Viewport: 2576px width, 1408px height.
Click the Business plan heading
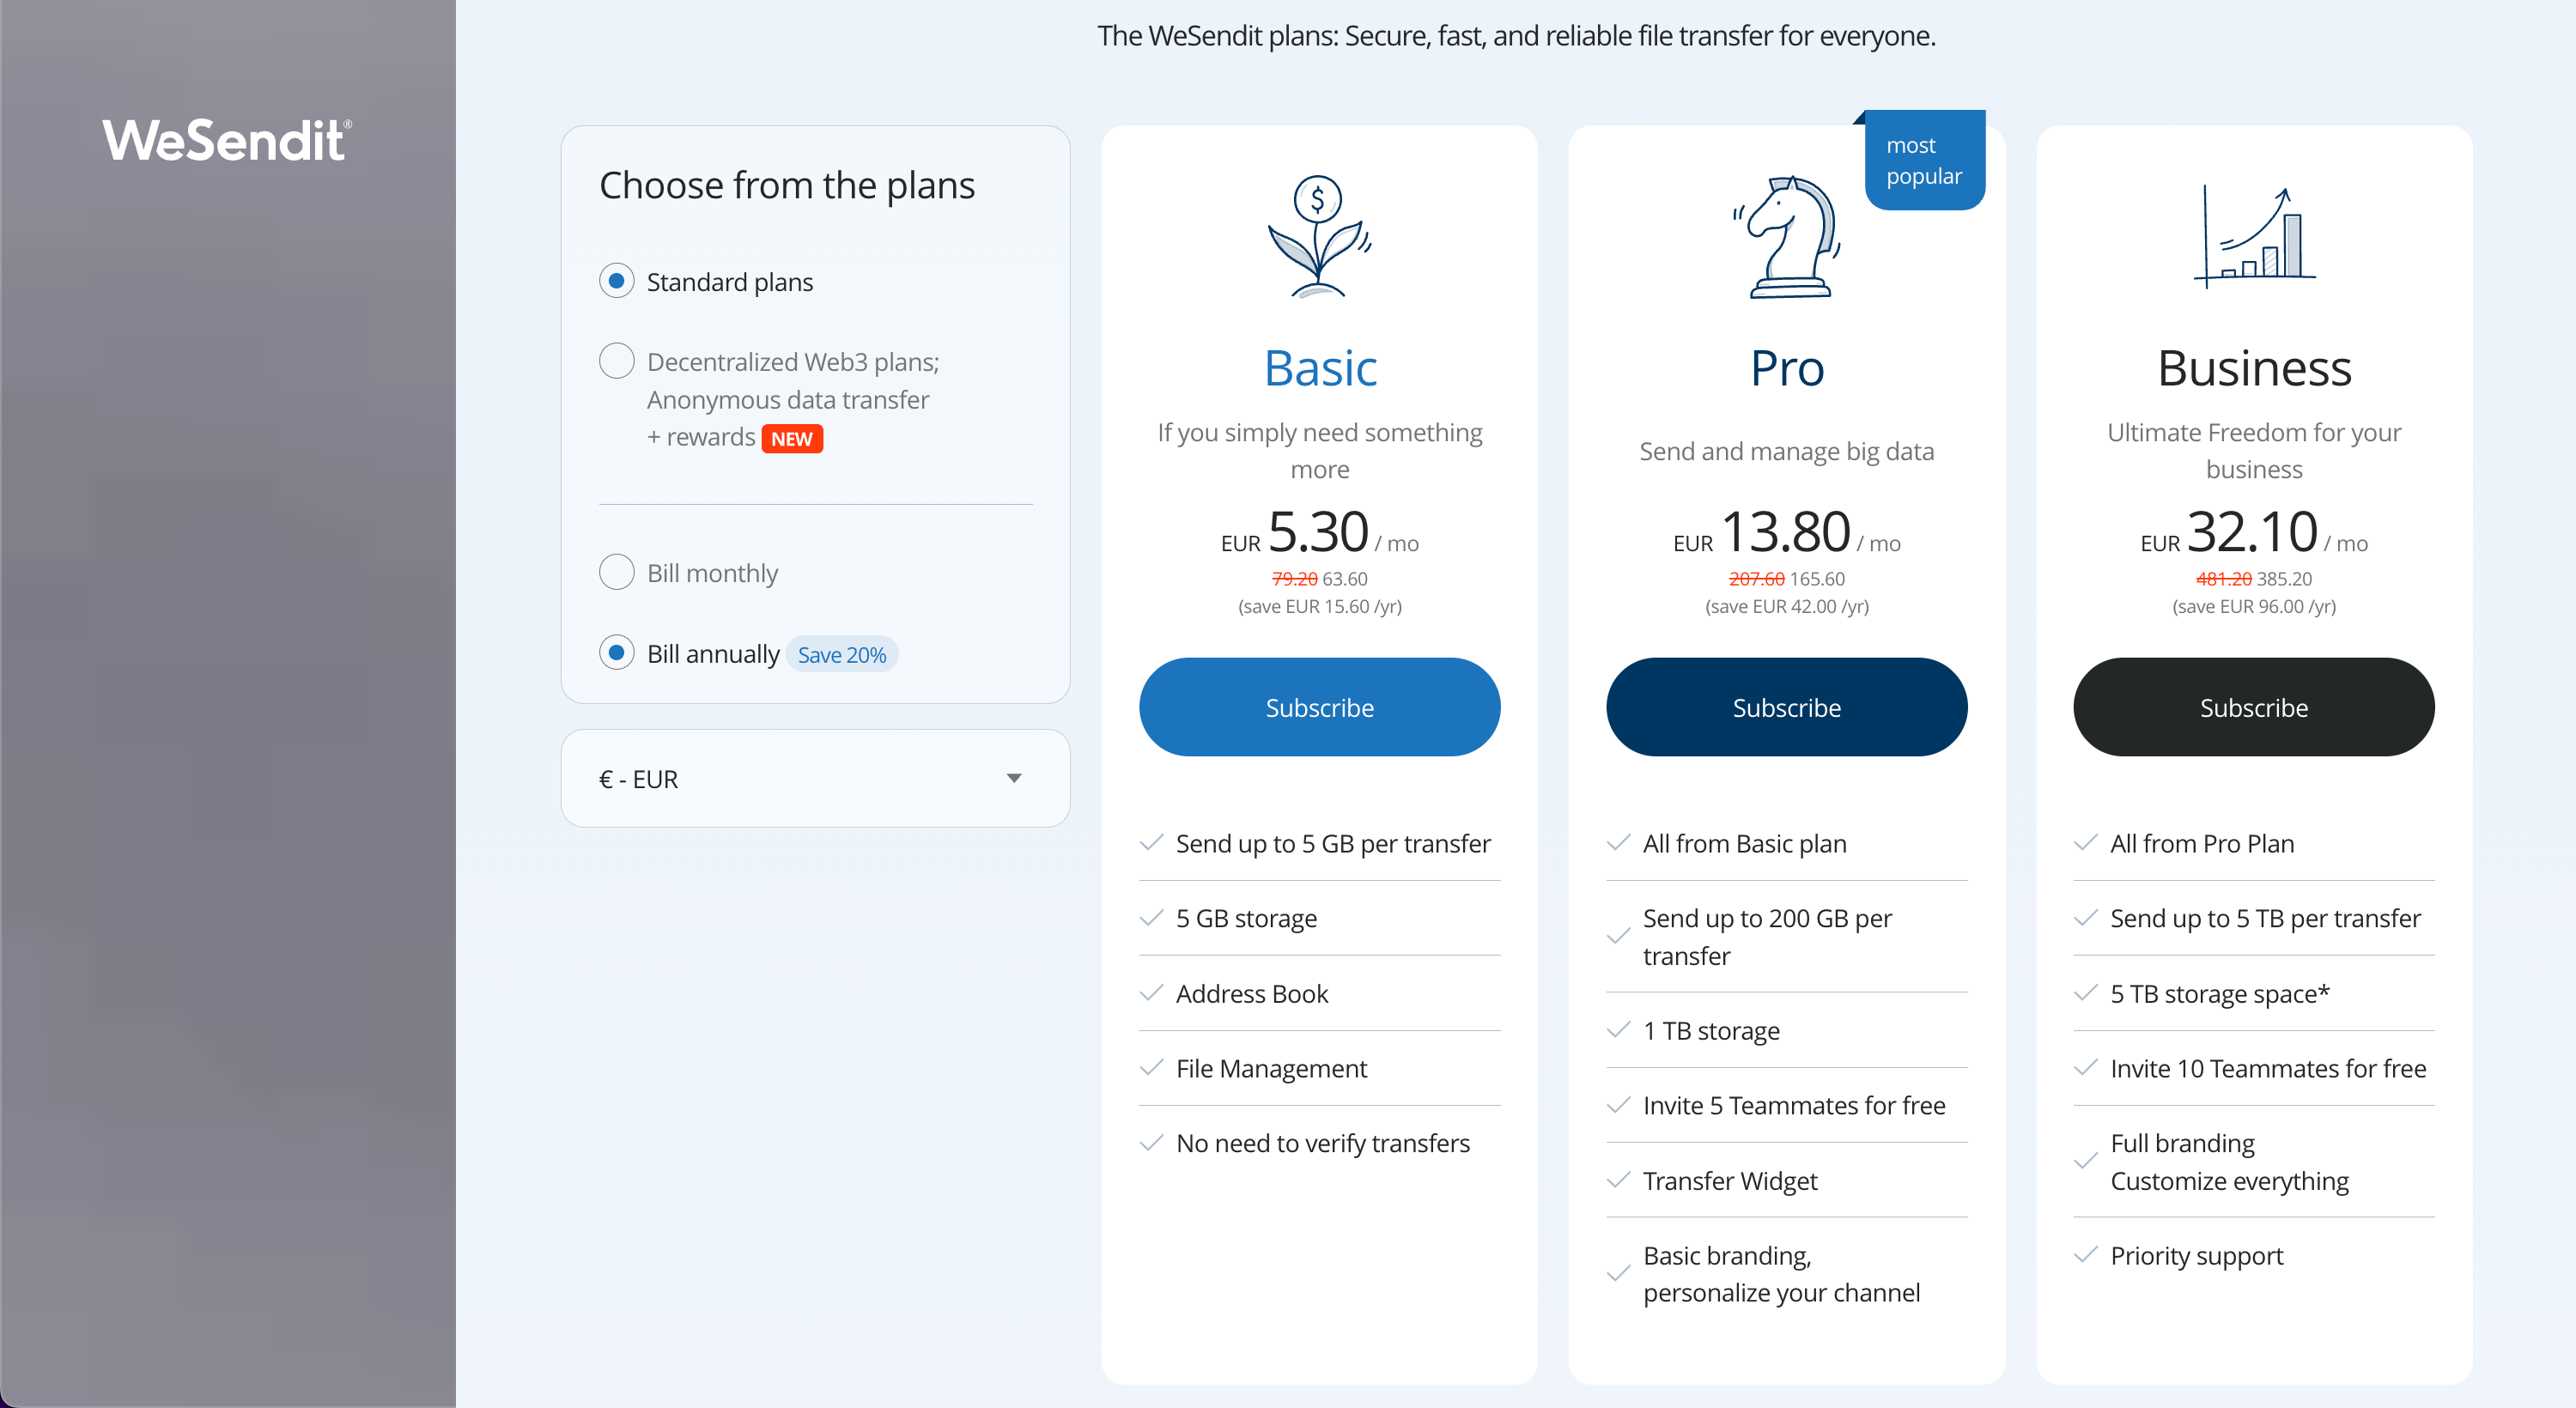tap(2254, 368)
